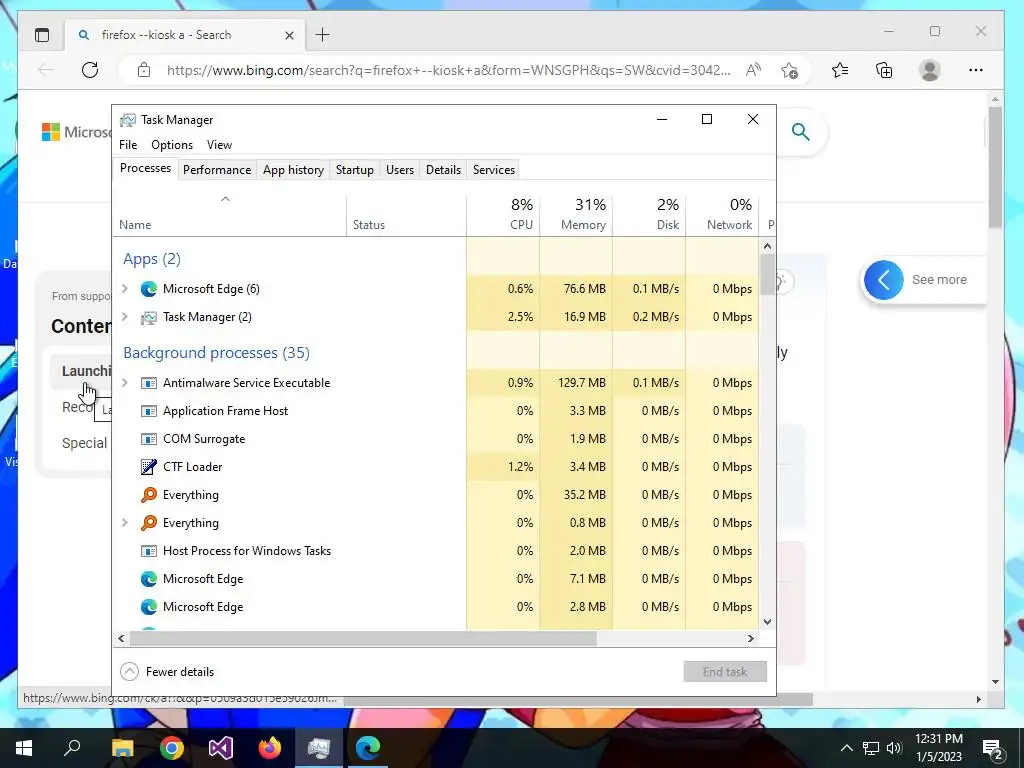Open Edge tab actions menu icon

pos(42,35)
